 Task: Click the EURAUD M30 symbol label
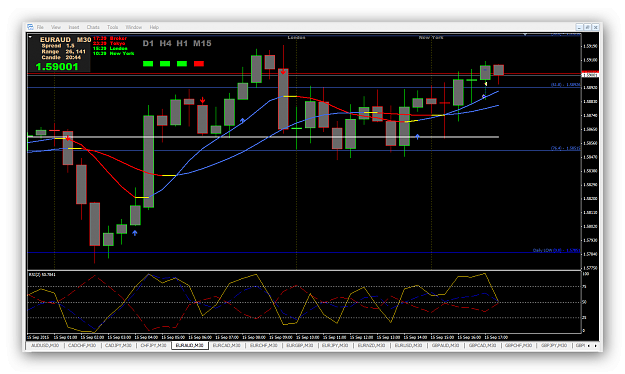(65, 39)
